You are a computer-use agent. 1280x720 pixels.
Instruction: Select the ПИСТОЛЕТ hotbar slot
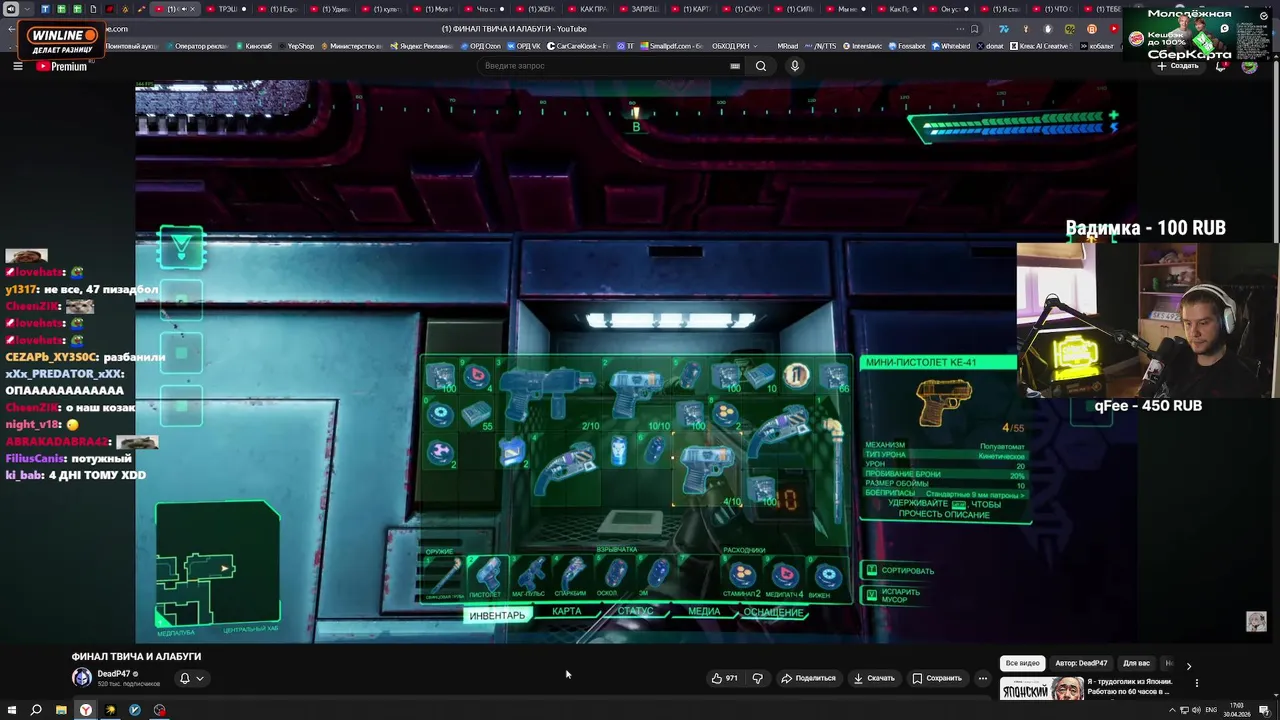[x=487, y=575]
